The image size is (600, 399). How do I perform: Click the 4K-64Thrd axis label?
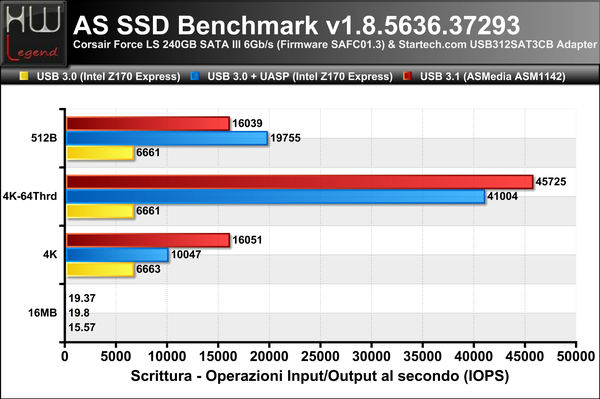tap(30, 196)
